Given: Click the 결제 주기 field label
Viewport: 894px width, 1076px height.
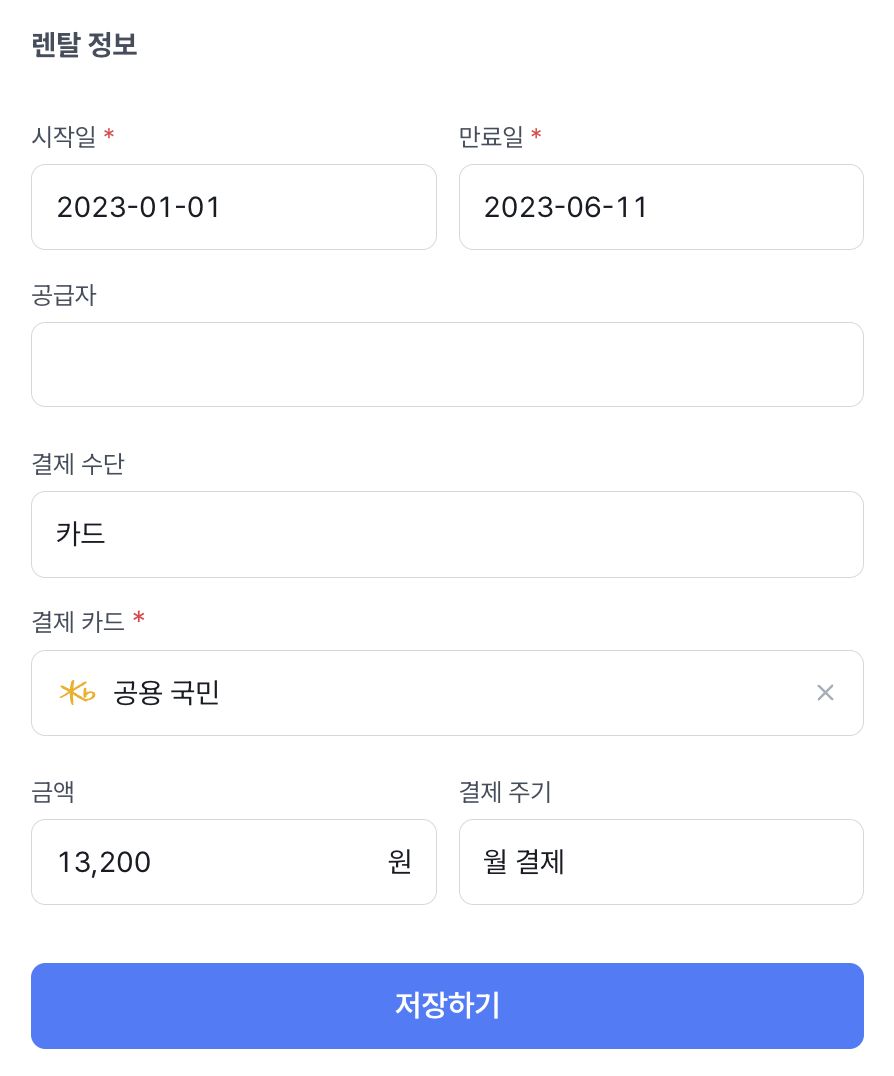Looking at the screenshot, I should click(x=505, y=792).
